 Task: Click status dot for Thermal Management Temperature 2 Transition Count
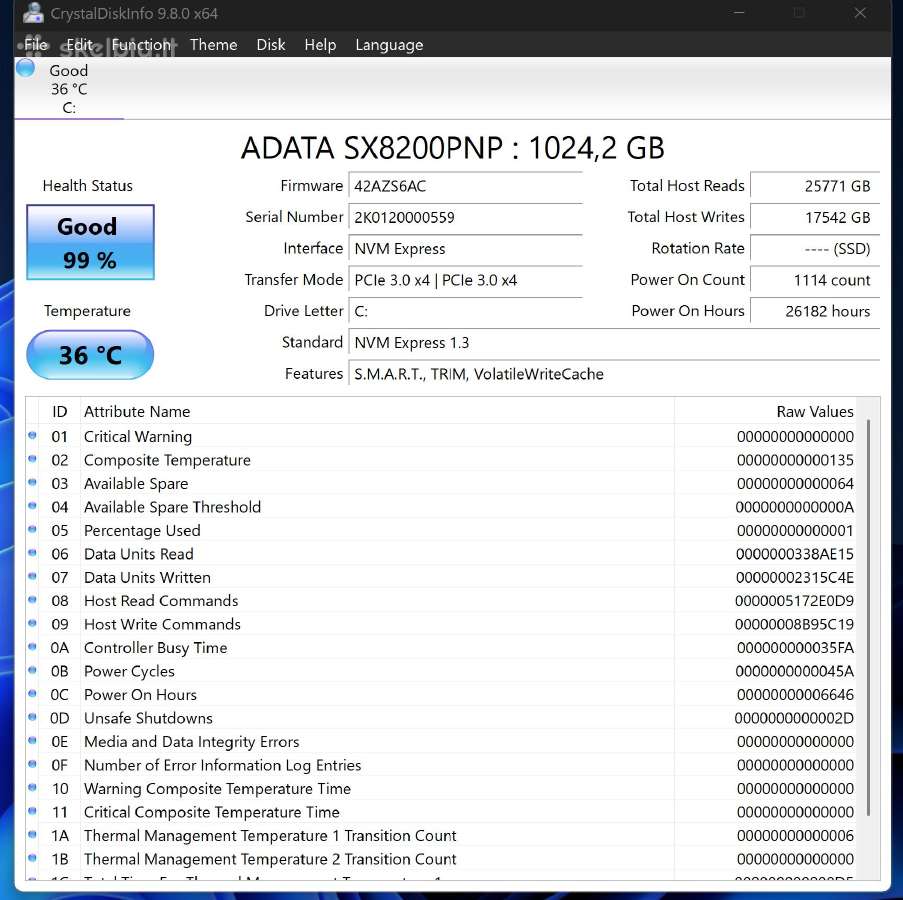pos(32,858)
